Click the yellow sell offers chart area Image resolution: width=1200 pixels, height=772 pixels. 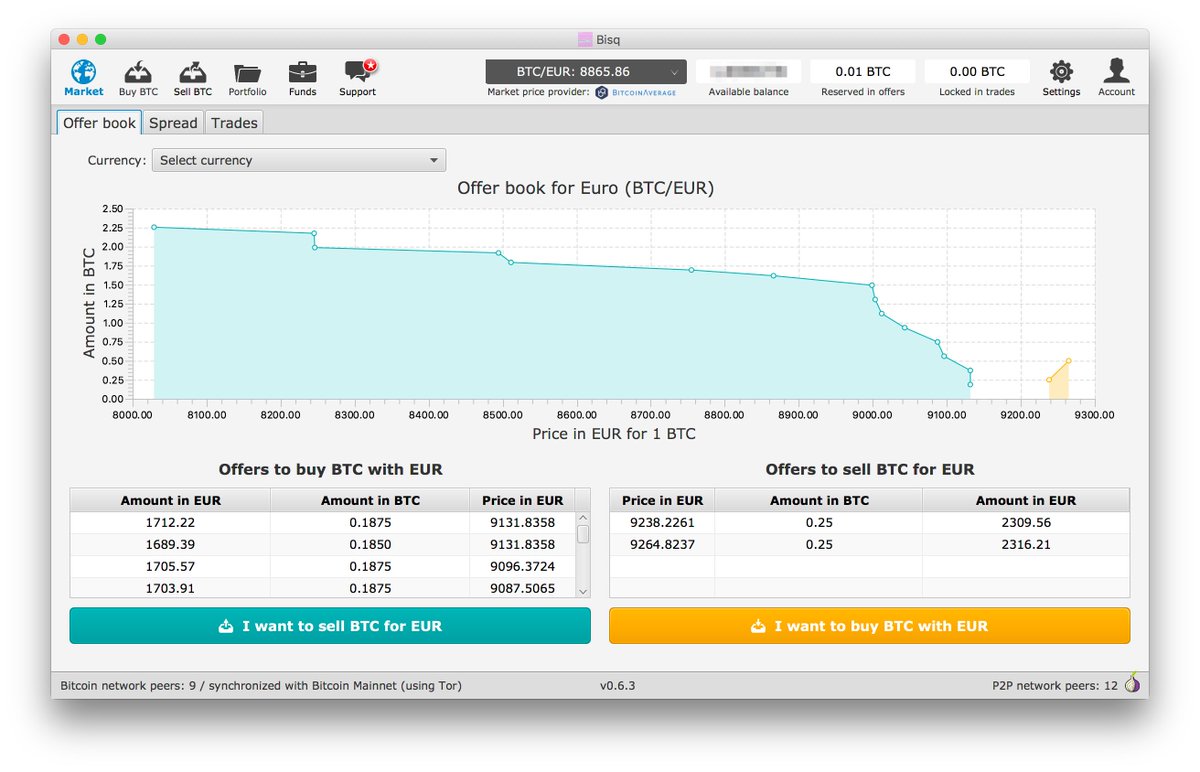(x=1061, y=384)
